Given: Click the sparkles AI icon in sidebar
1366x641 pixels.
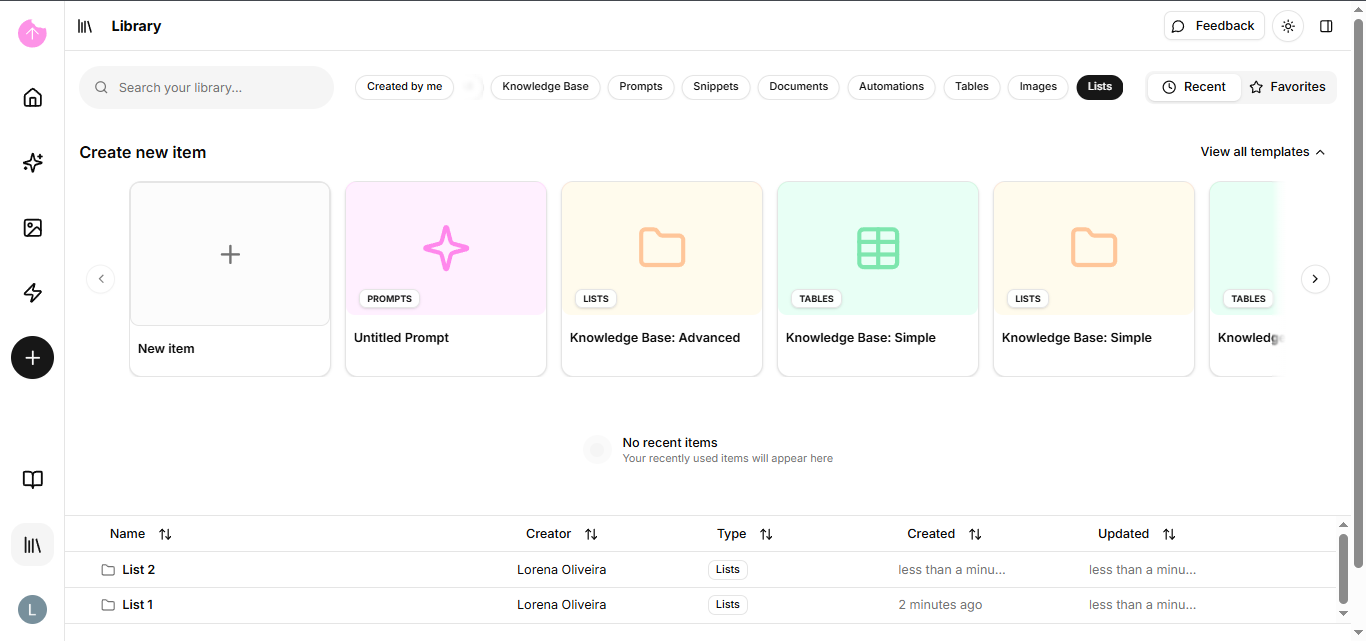Looking at the screenshot, I should 33,163.
